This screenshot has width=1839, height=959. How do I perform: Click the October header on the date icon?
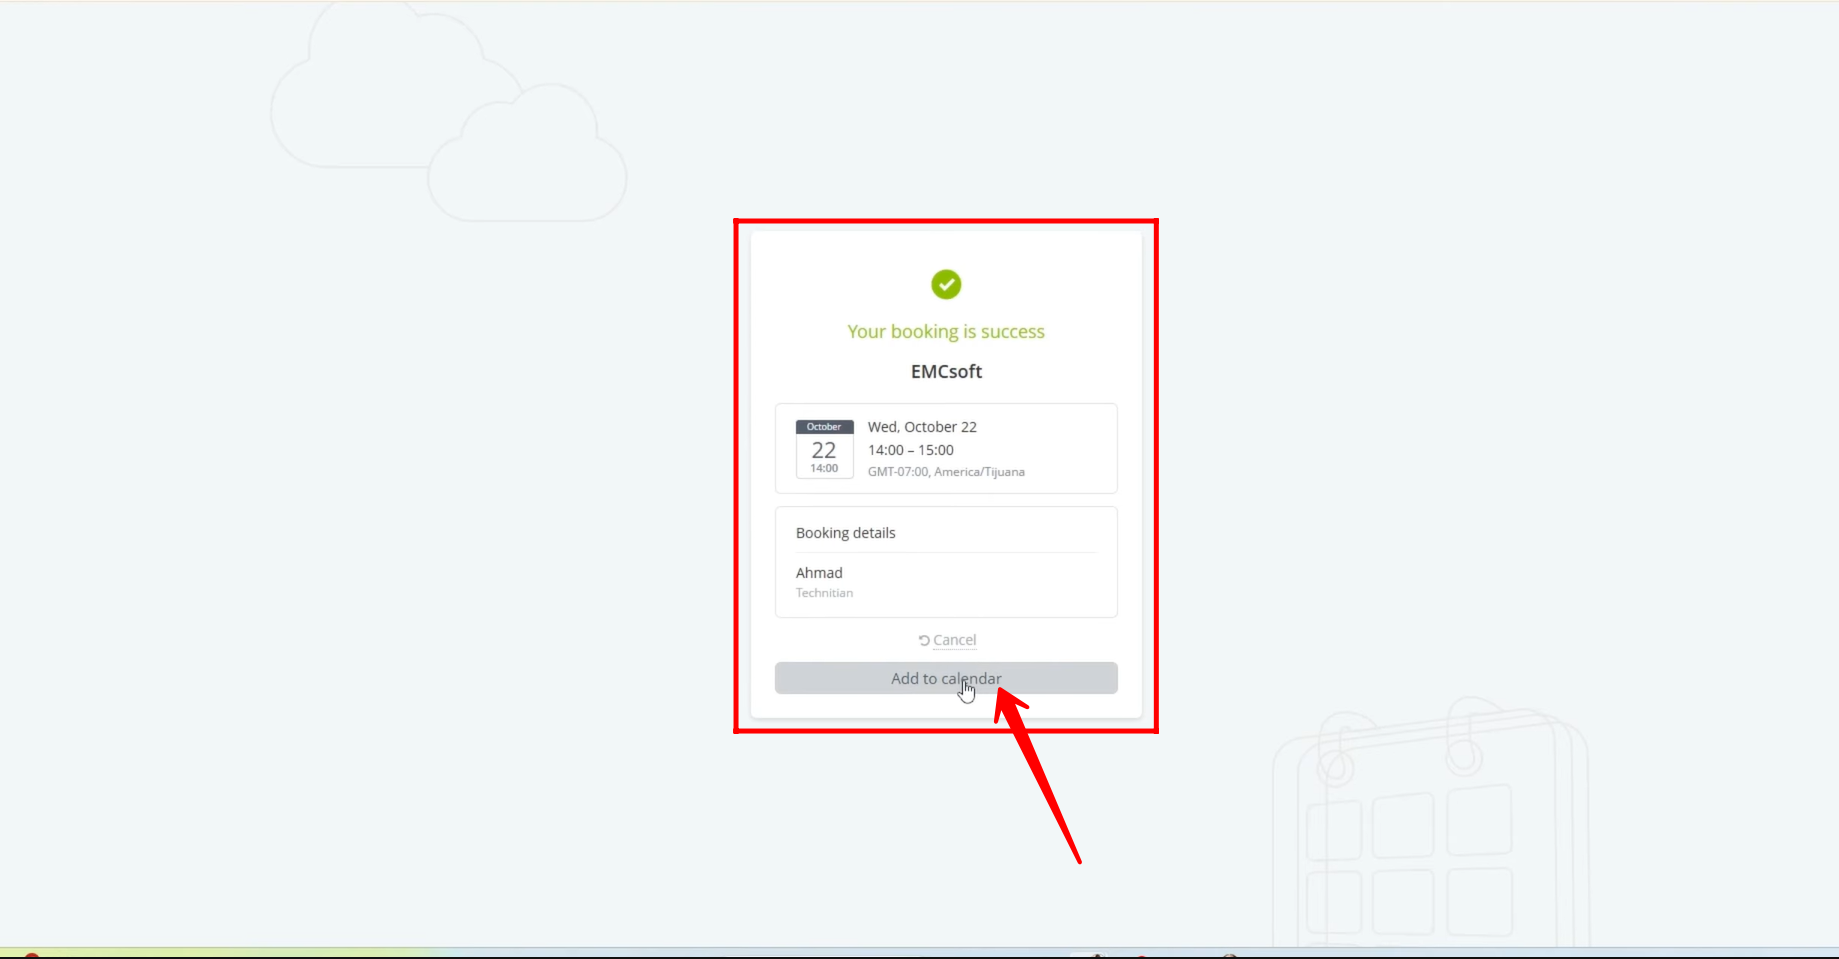click(x=824, y=427)
